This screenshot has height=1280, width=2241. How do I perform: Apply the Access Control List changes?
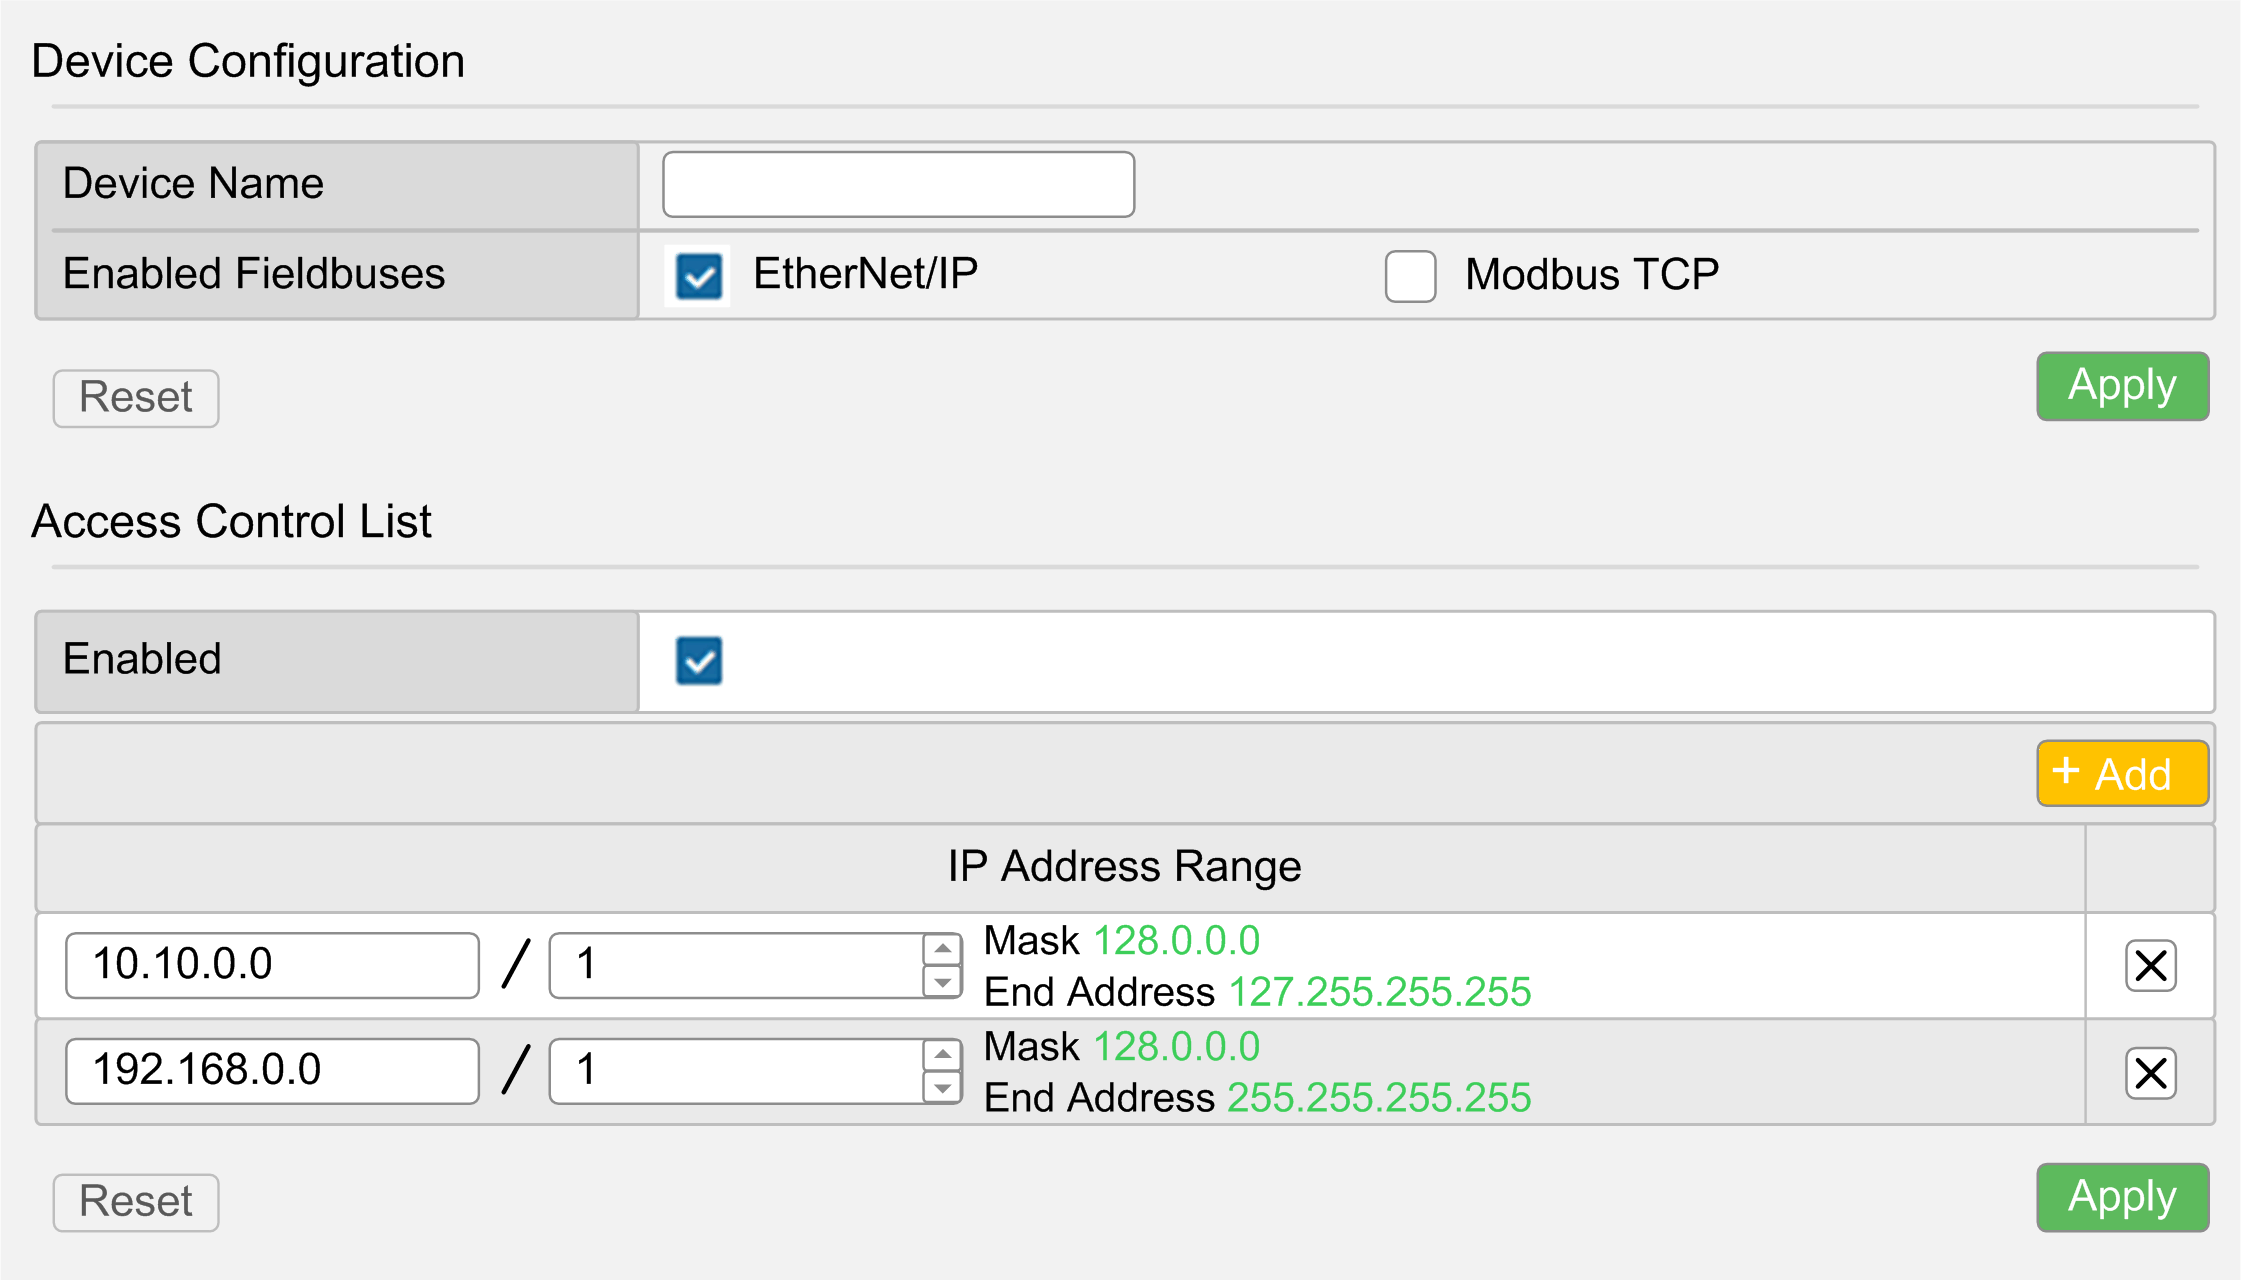2122,1197
